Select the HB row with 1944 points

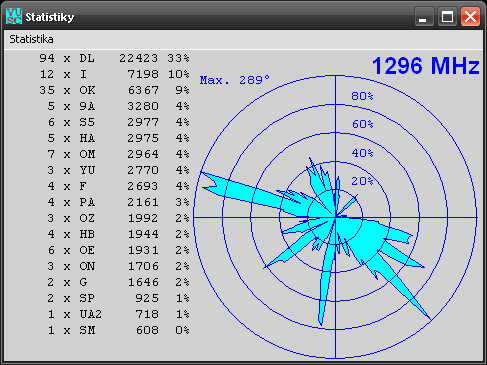pyautogui.click(x=114, y=234)
